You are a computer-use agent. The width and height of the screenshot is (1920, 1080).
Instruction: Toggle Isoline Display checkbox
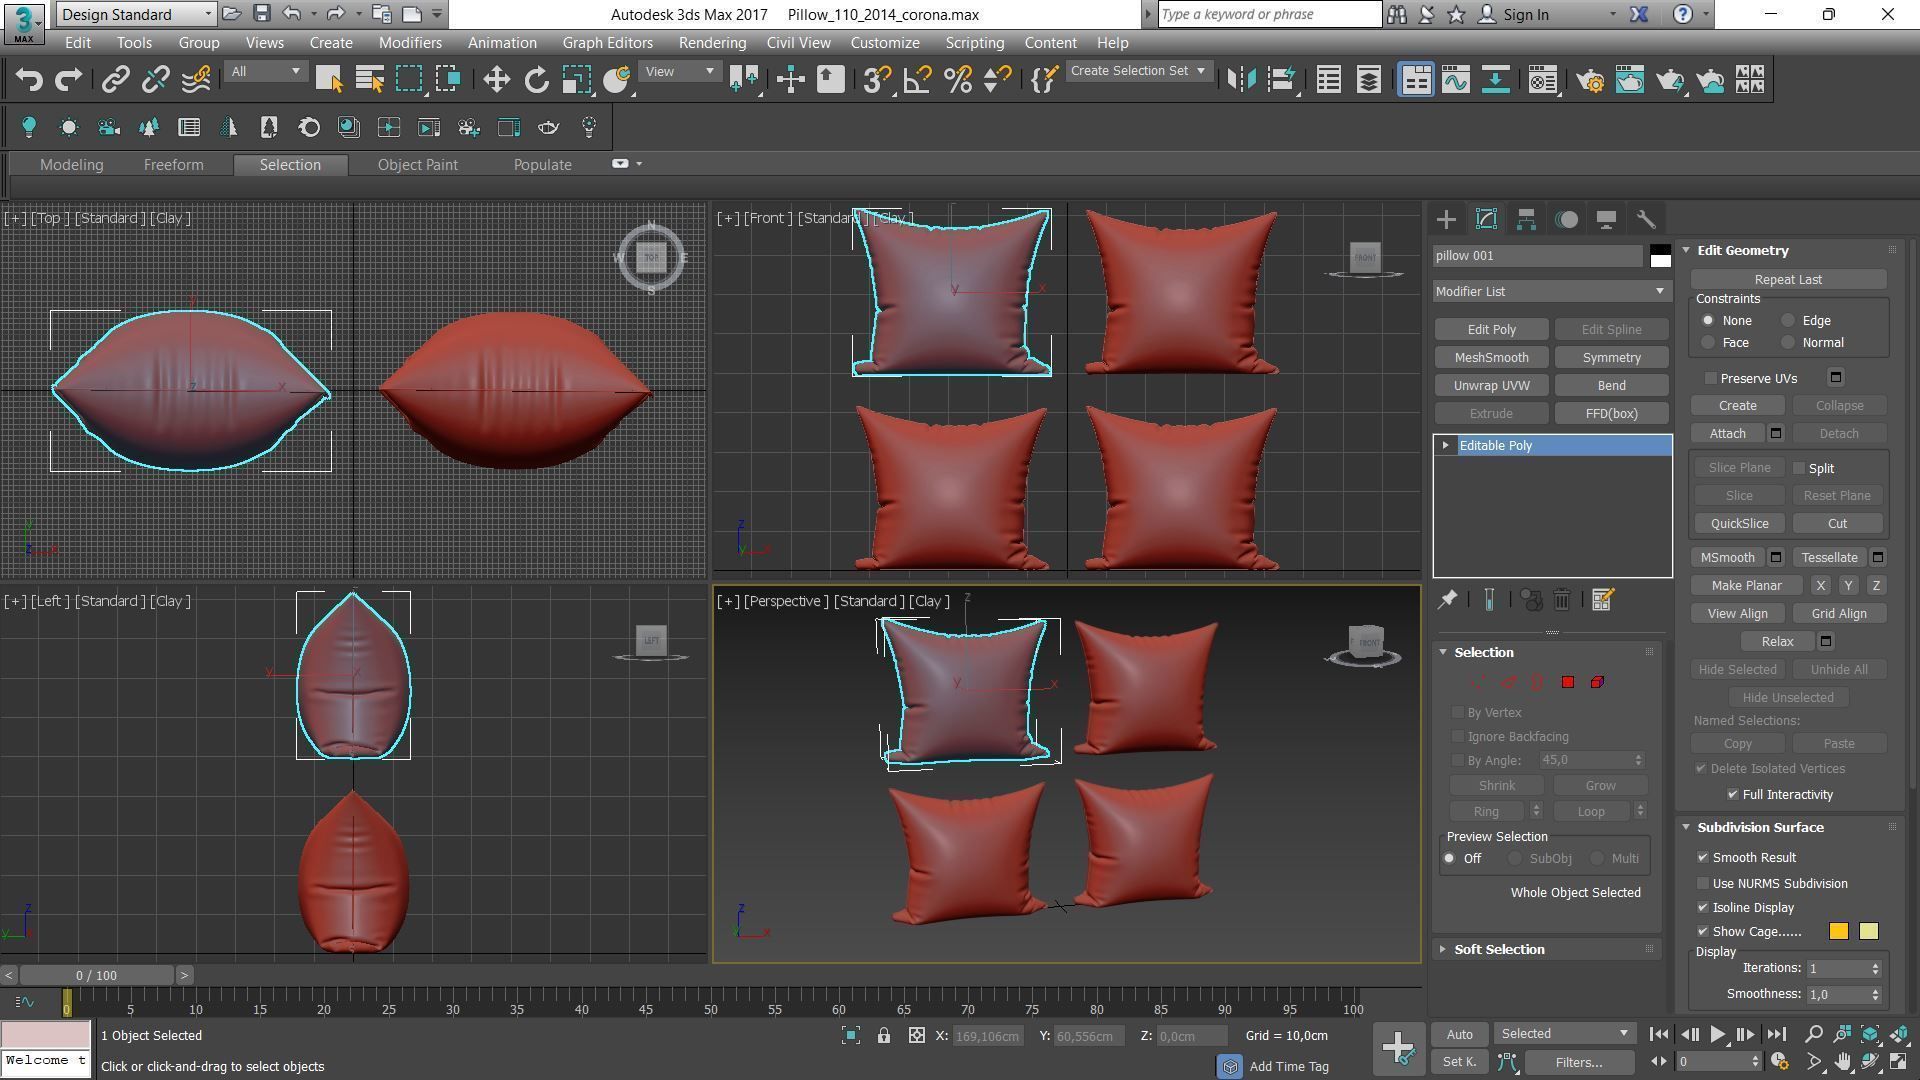1703,908
